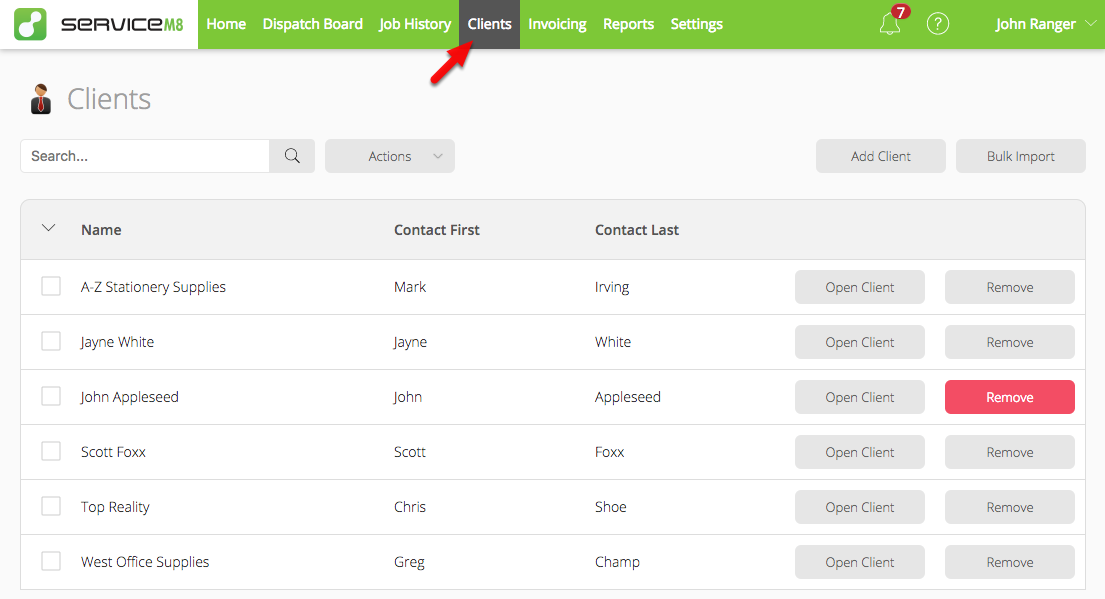Switch to the Dispatch Board tab
Viewport: 1105px width, 599px height.
click(312, 23)
